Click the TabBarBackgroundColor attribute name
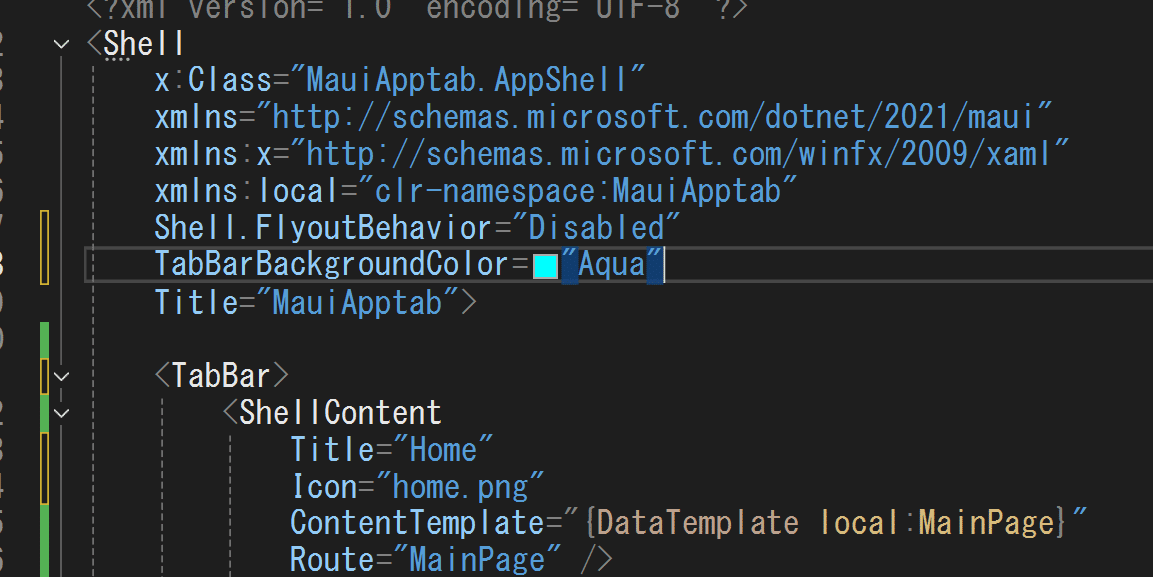Screen dimensions: 1153x577 [332, 265]
